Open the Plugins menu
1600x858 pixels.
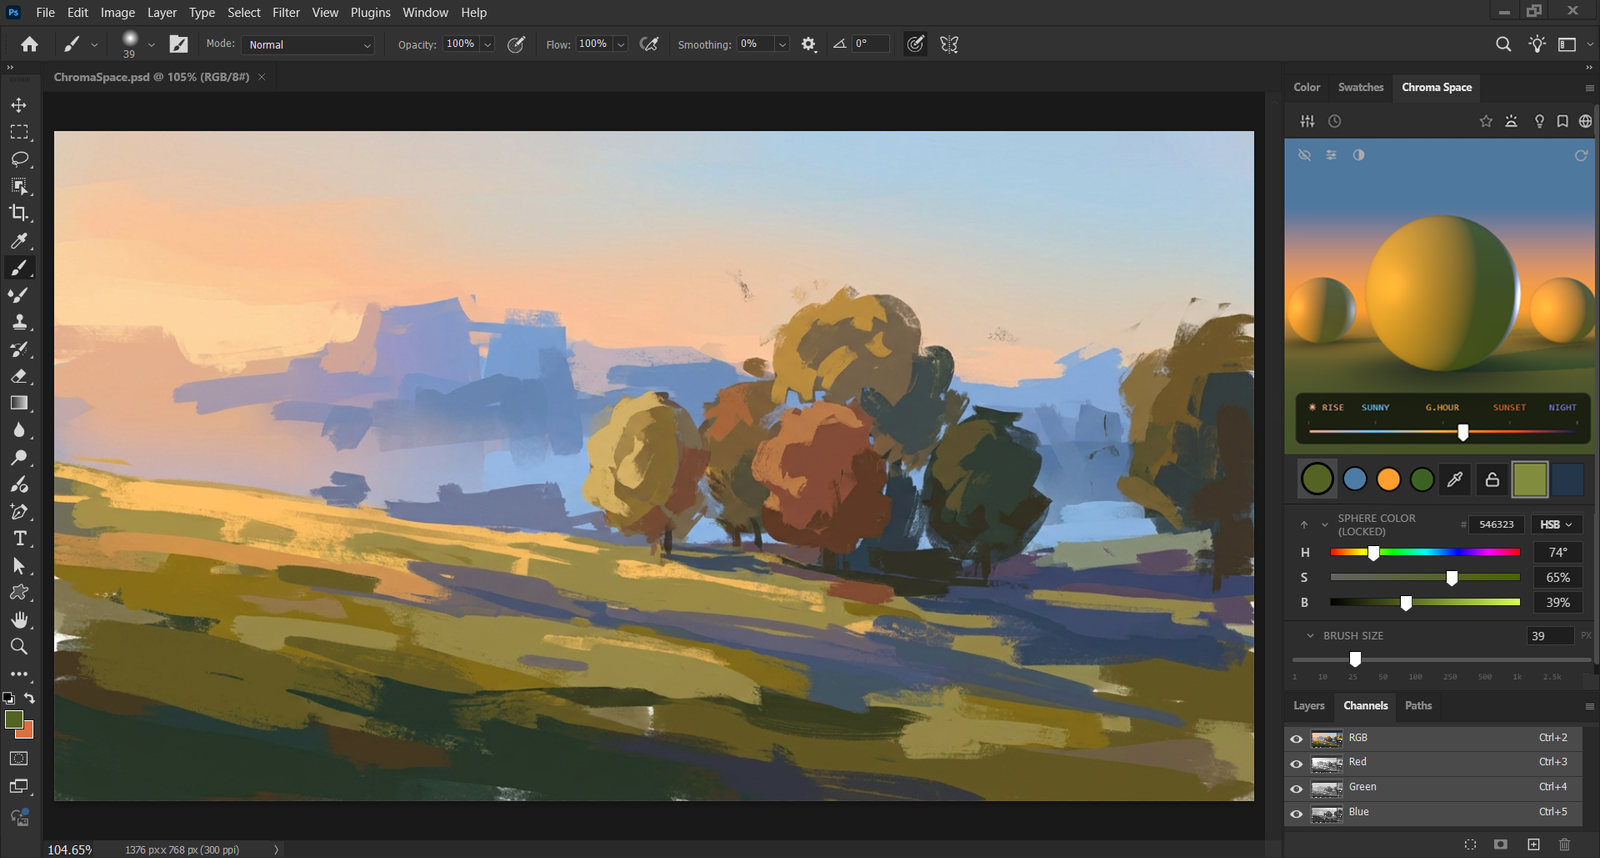[x=370, y=13]
